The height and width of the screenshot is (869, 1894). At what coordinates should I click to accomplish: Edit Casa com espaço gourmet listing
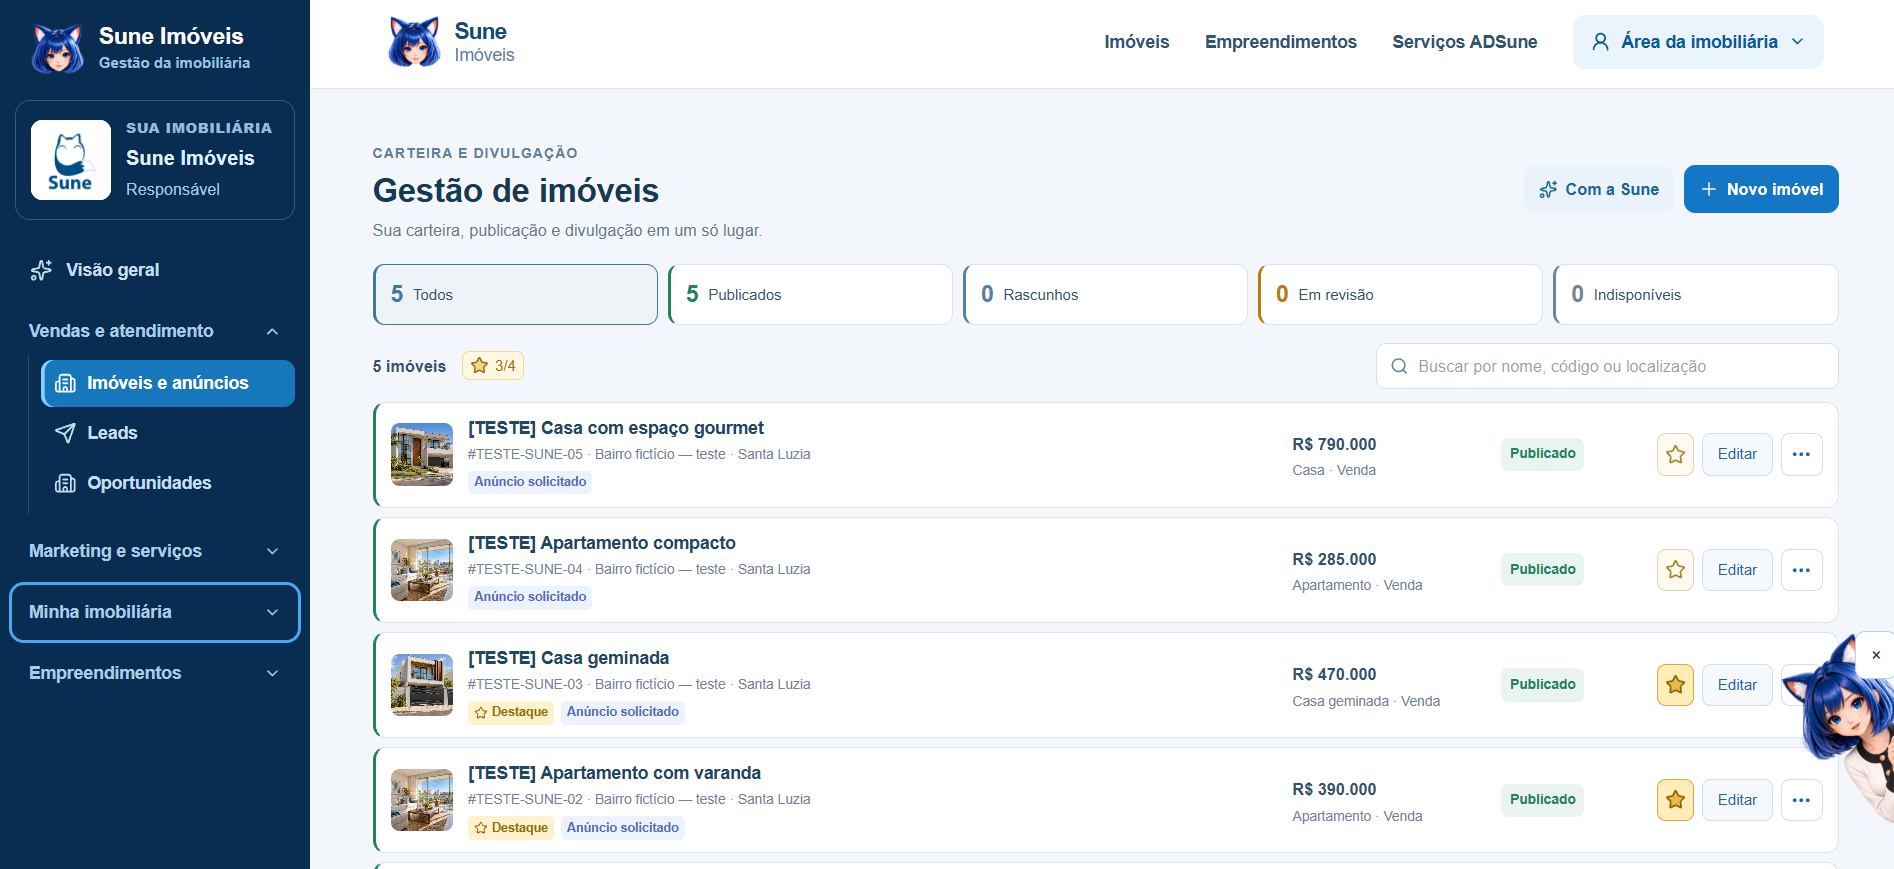coord(1737,454)
